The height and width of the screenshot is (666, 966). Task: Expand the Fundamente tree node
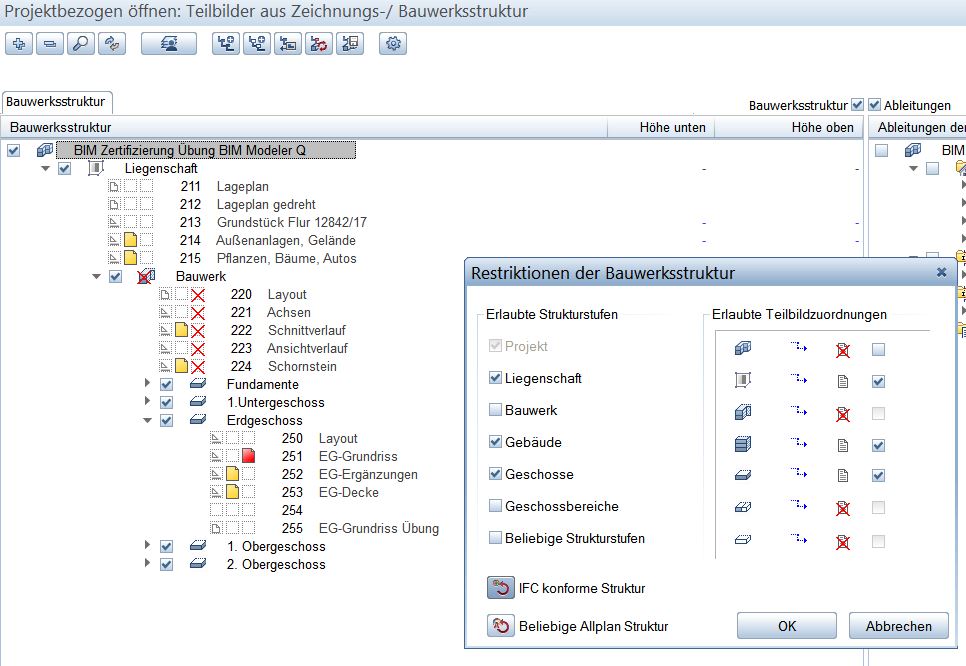(x=148, y=385)
